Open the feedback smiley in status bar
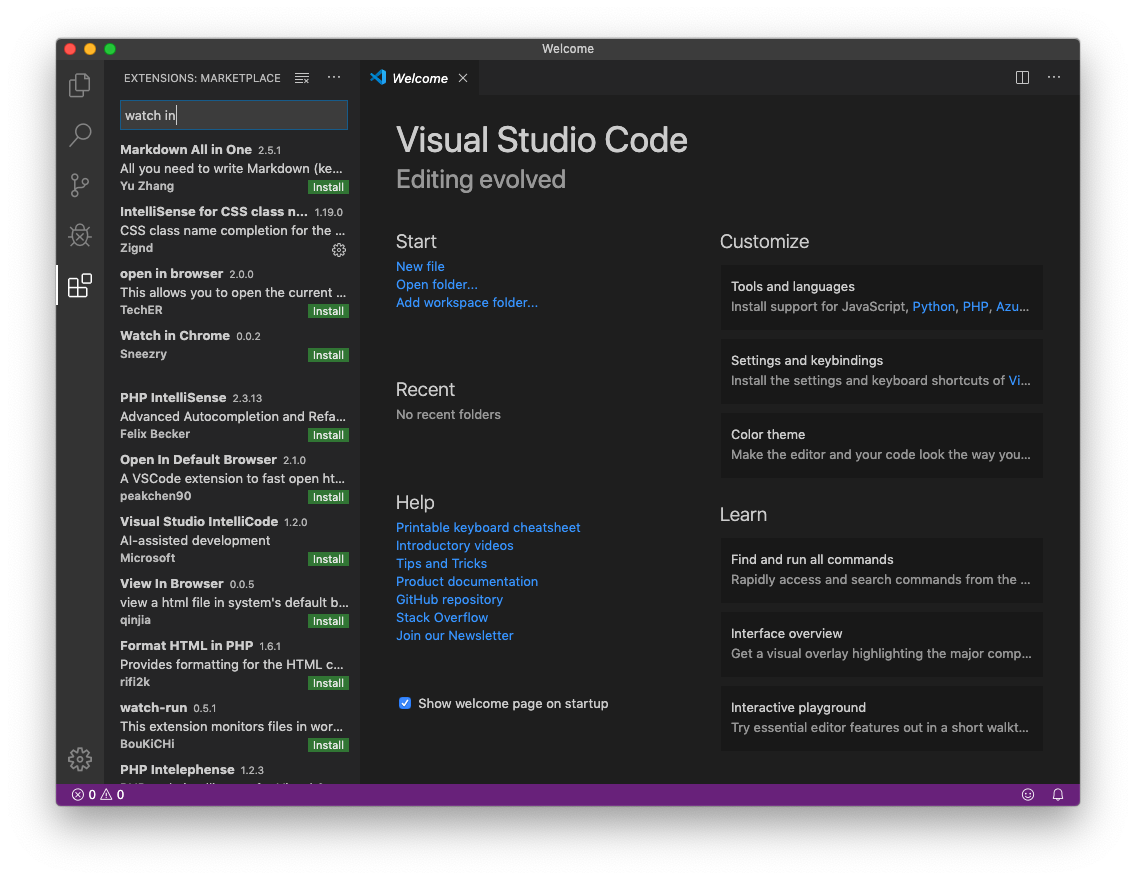Image resolution: width=1136 pixels, height=880 pixels. (1027, 795)
